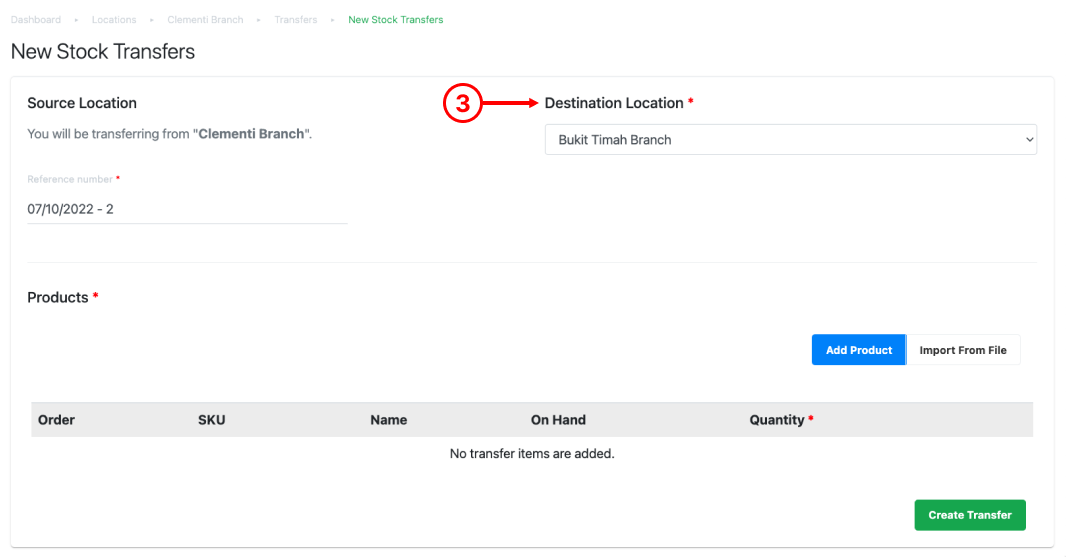Screen dimensions: 1066x557
Task: Click the Create Transfer button
Action: click(969, 515)
